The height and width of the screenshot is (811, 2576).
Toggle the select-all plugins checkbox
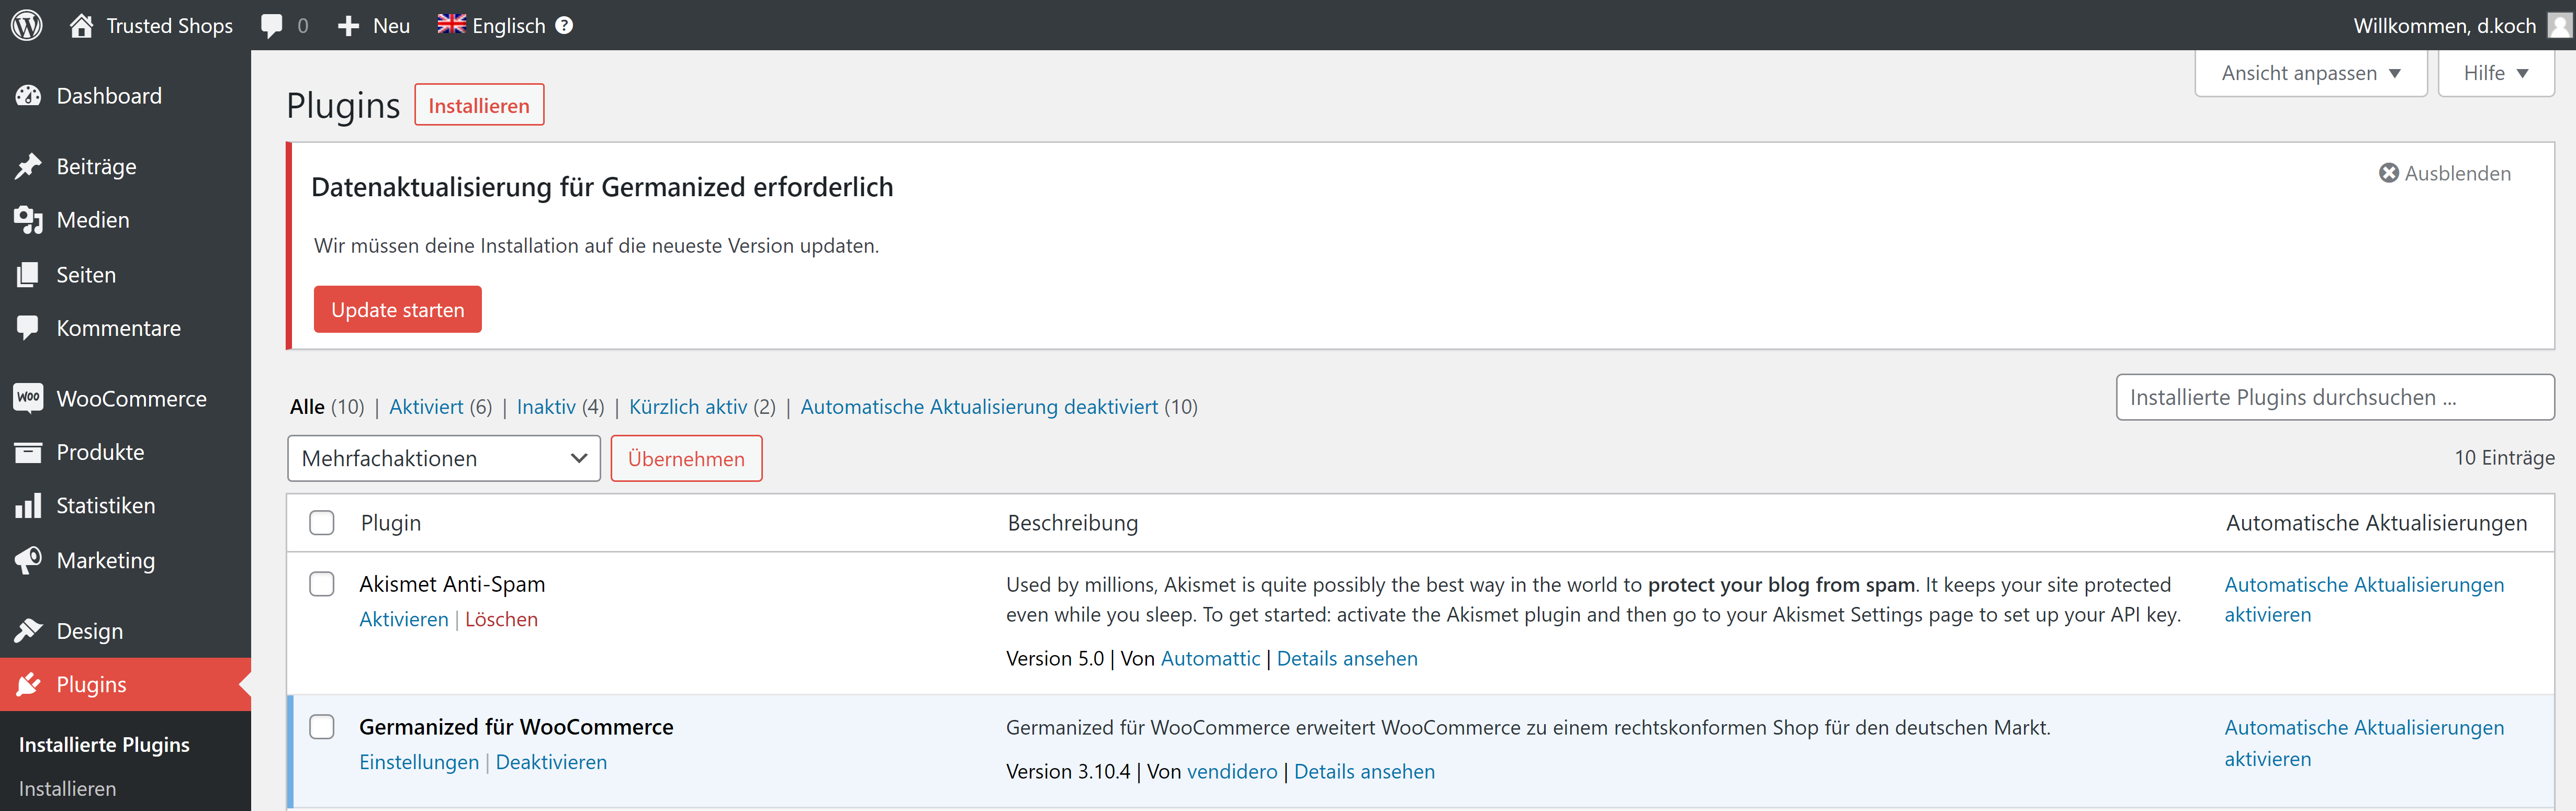(322, 523)
